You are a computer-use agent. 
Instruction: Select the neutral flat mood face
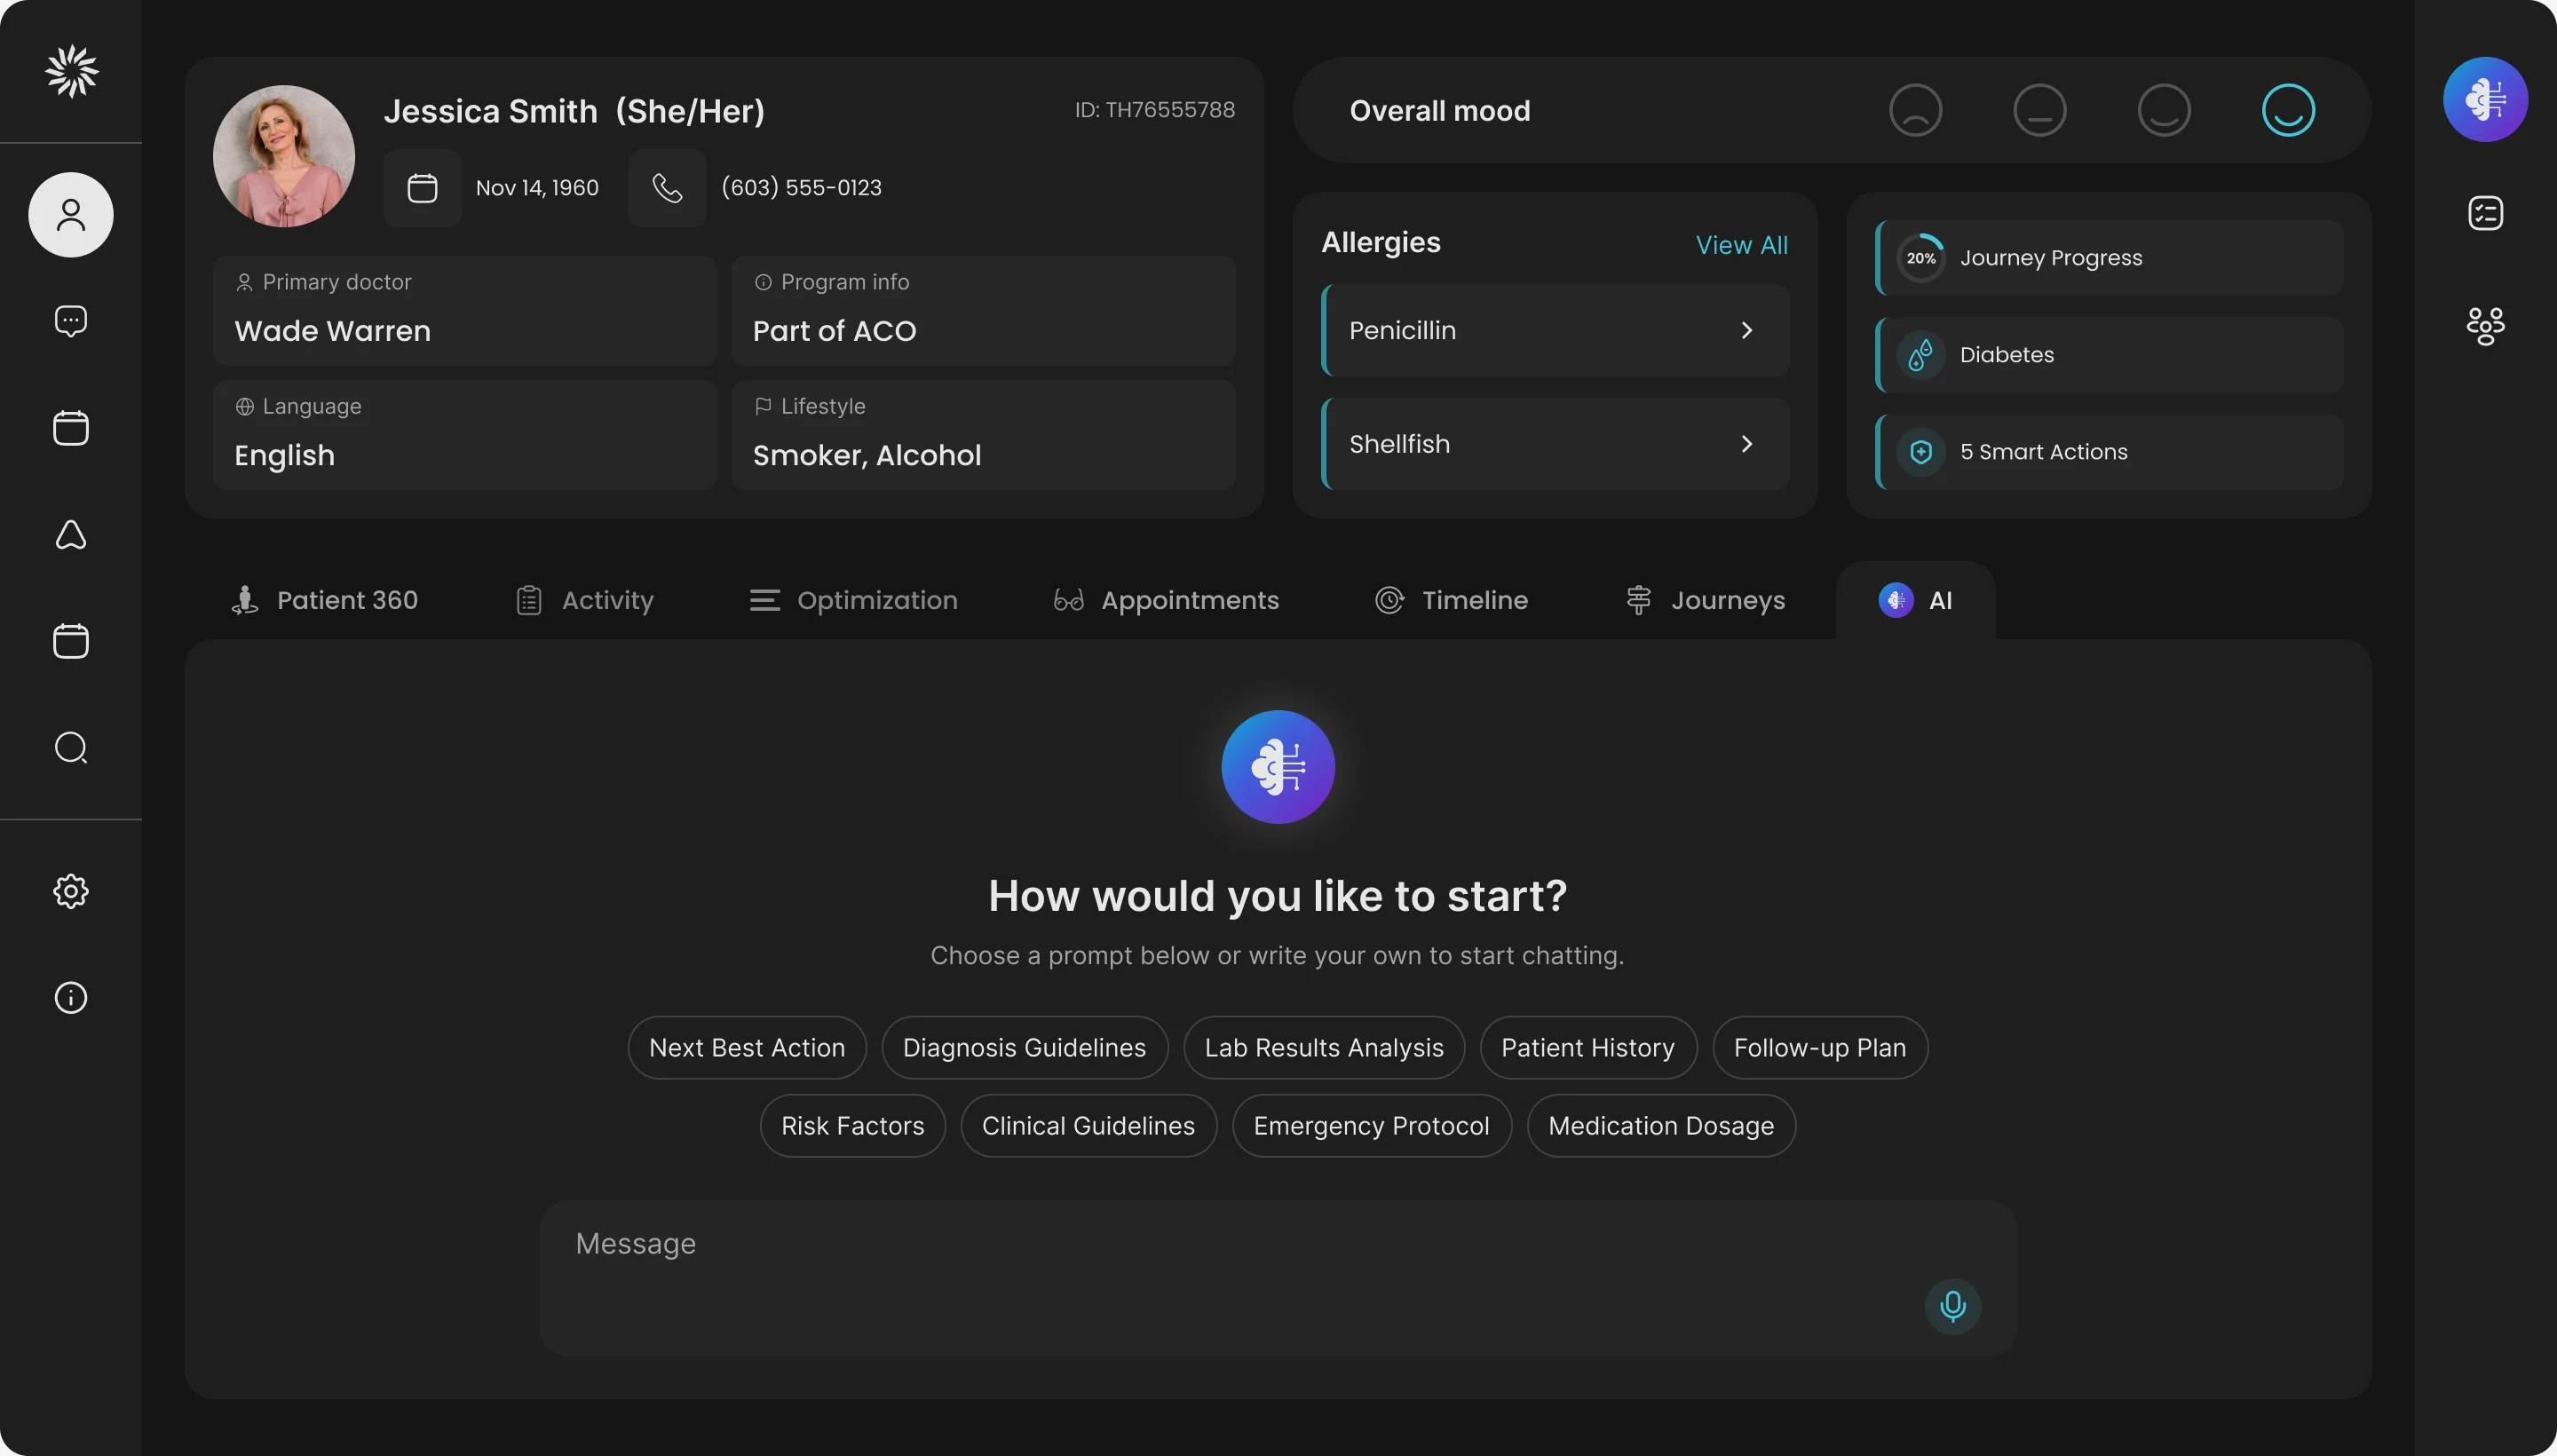click(x=2039, y=110)
